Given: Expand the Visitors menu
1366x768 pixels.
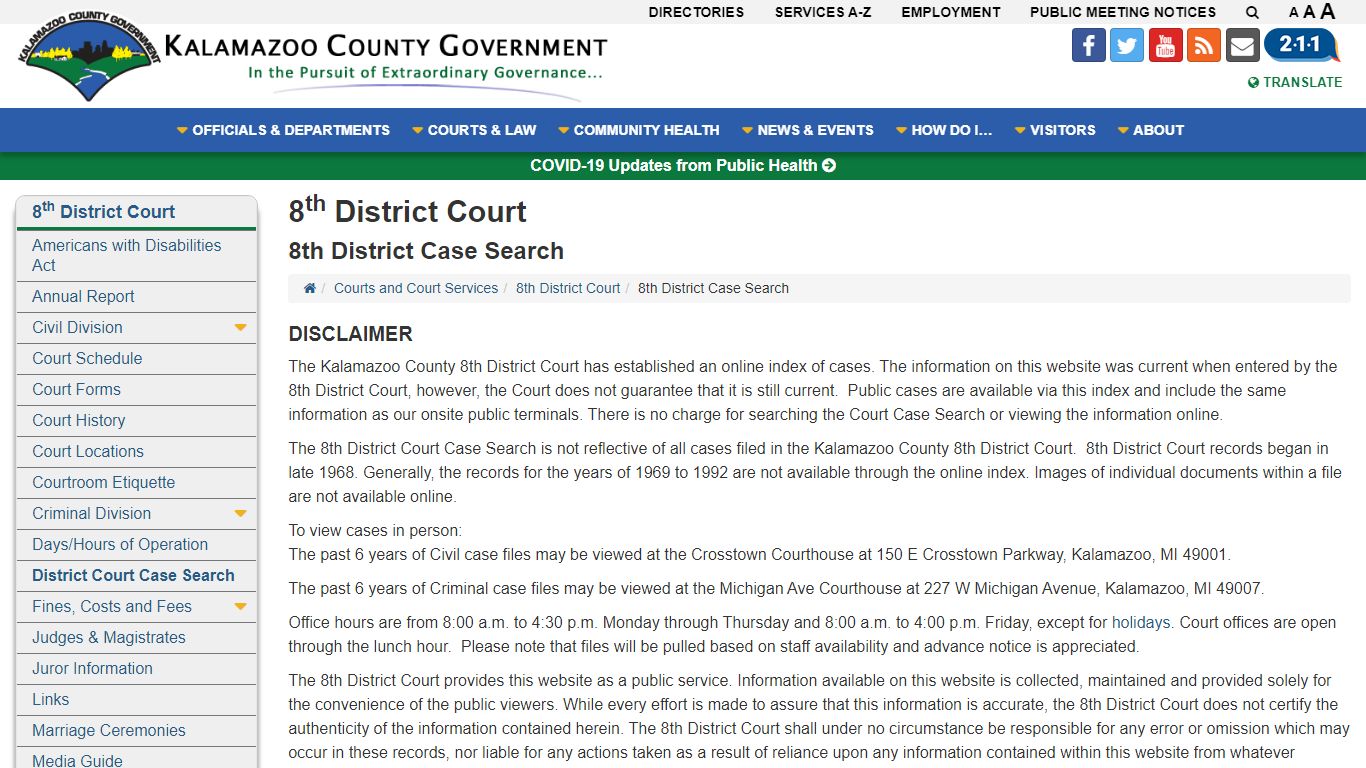Looking at the screenshot, I should (x=1055, y=130).
